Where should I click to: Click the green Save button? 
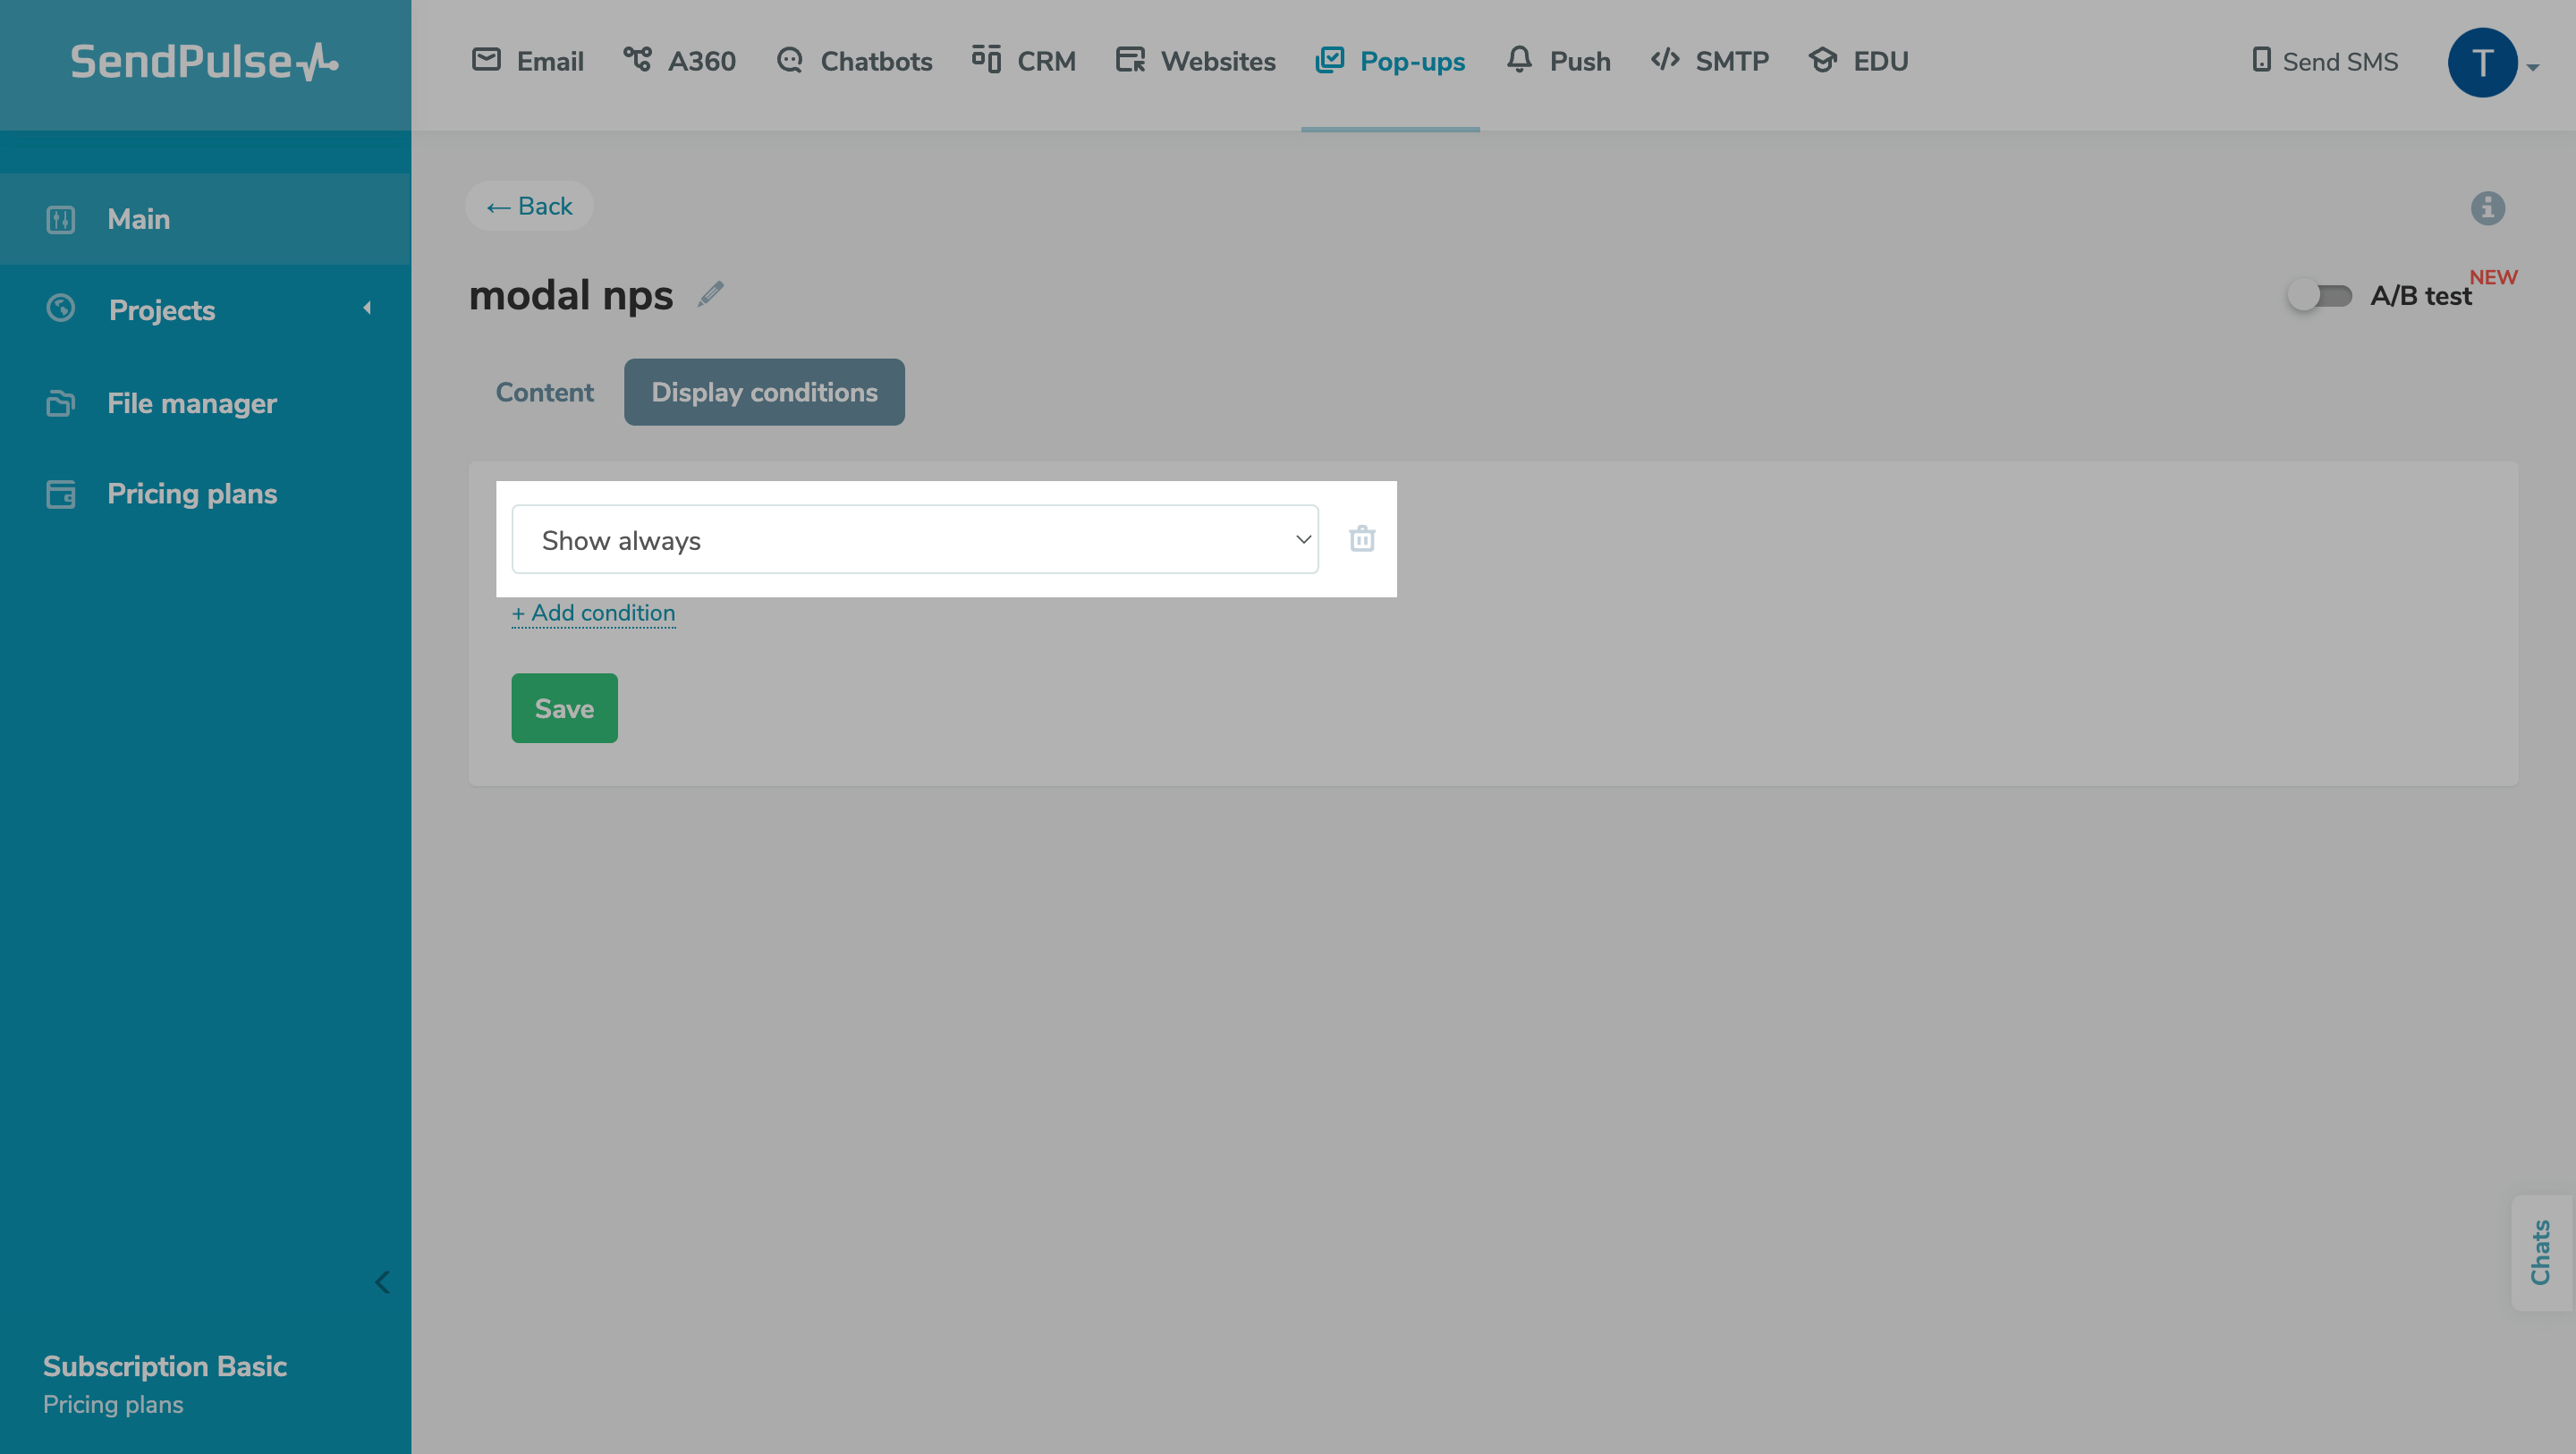click(564, 708)
